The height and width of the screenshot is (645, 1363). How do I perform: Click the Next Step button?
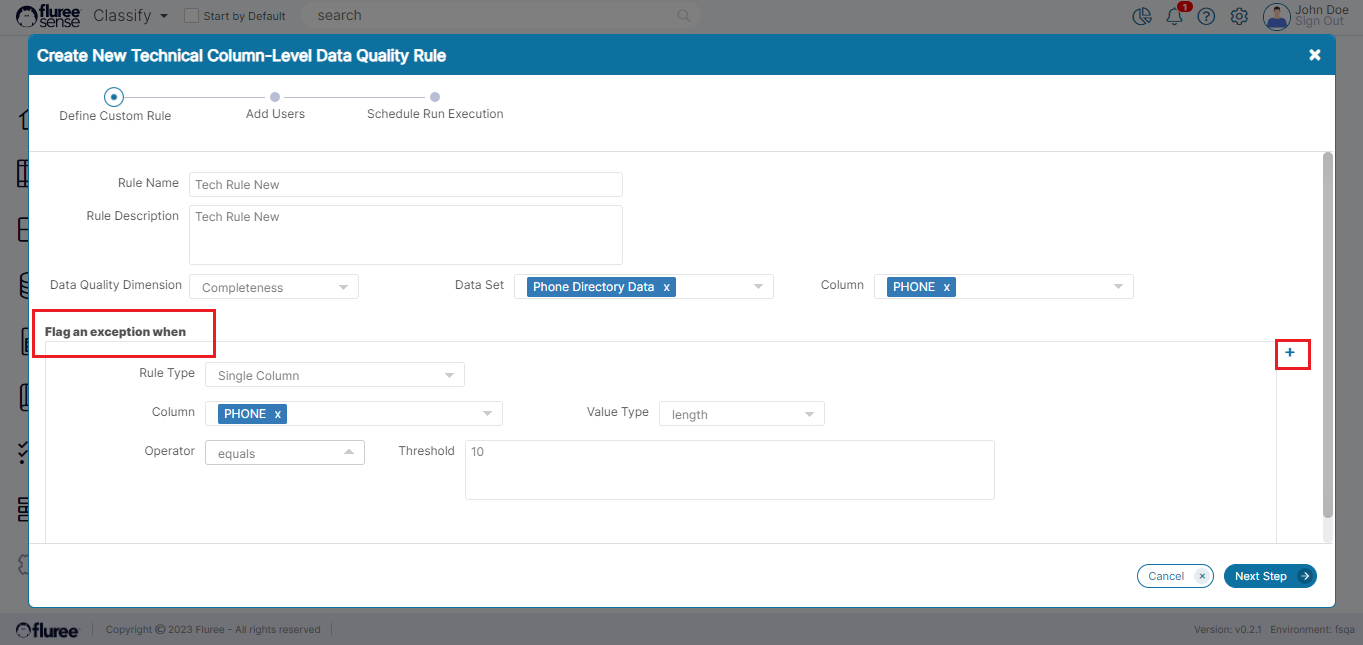[1269, 576]
